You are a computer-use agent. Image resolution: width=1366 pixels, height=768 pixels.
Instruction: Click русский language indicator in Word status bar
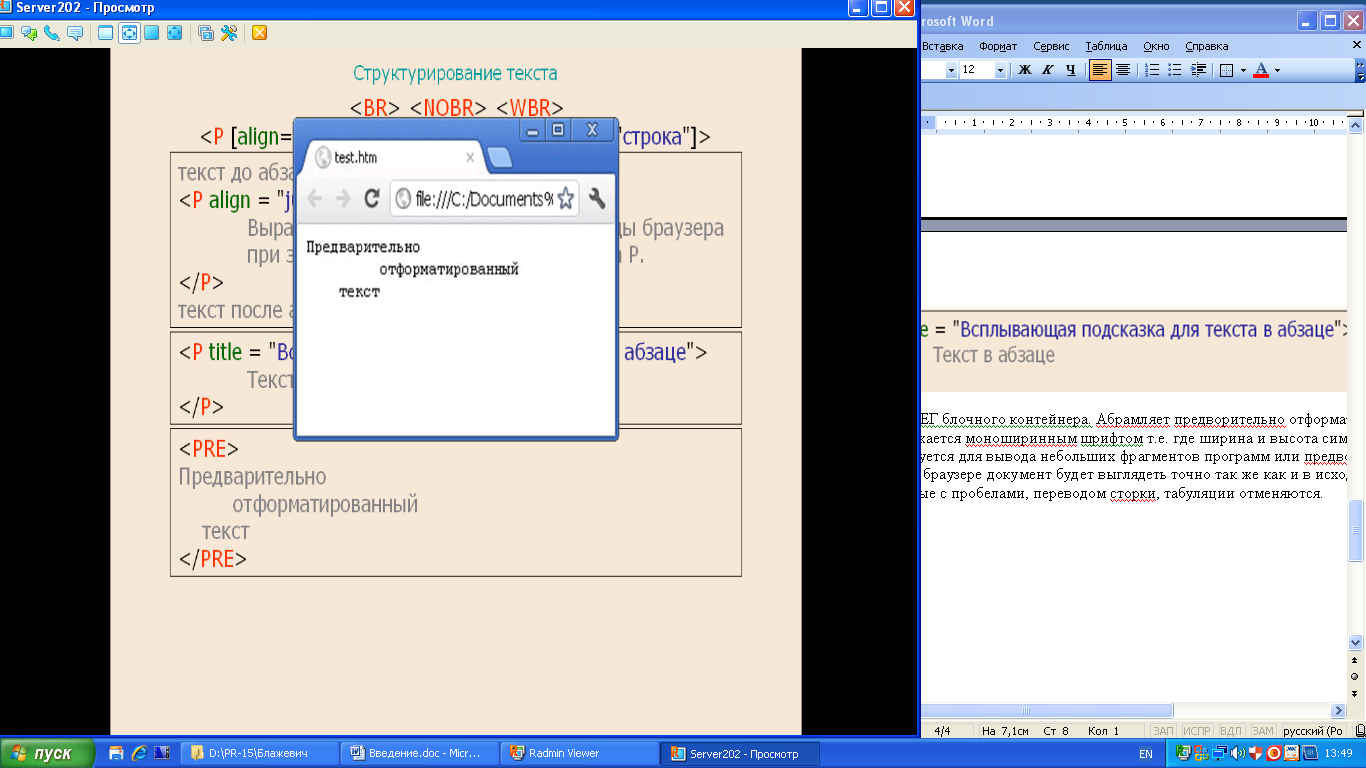[x=1313, y=731]
